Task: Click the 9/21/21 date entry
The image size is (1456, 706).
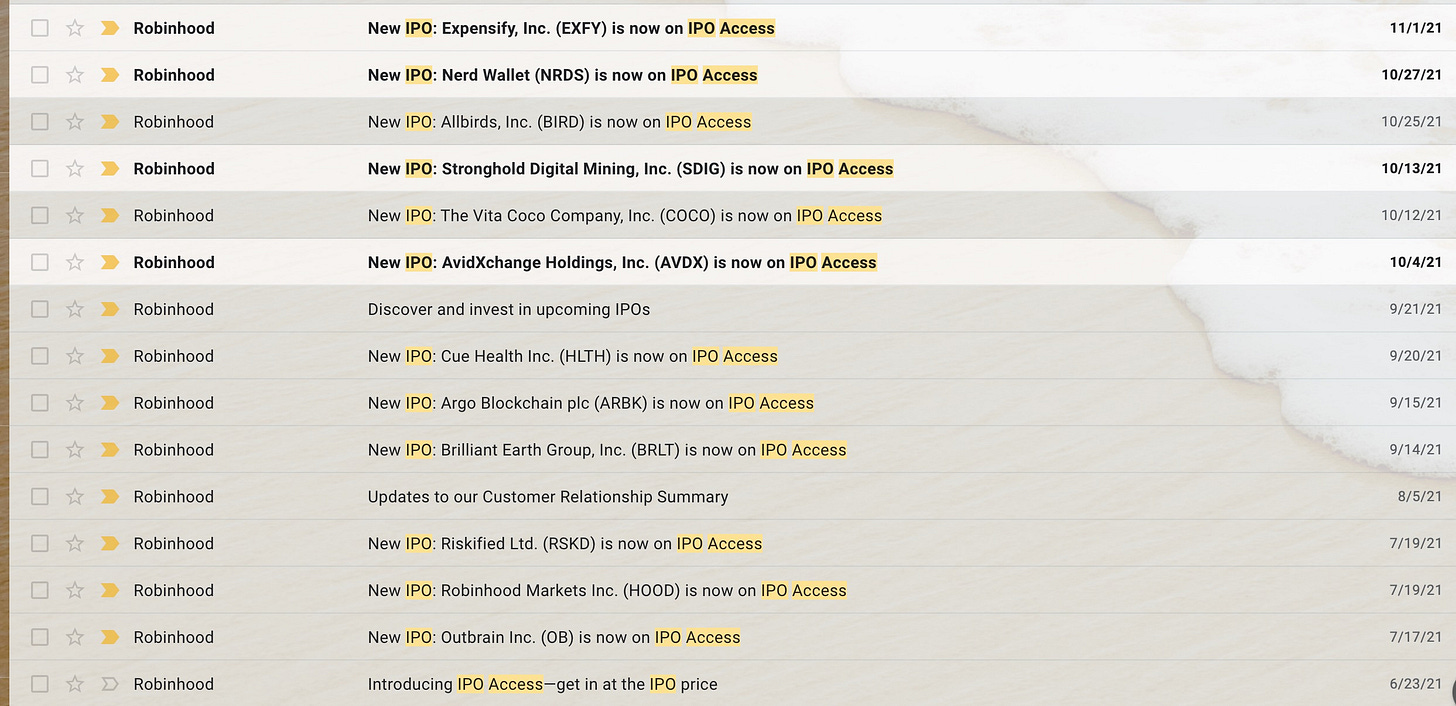Action: click(x=1416, y=309)
